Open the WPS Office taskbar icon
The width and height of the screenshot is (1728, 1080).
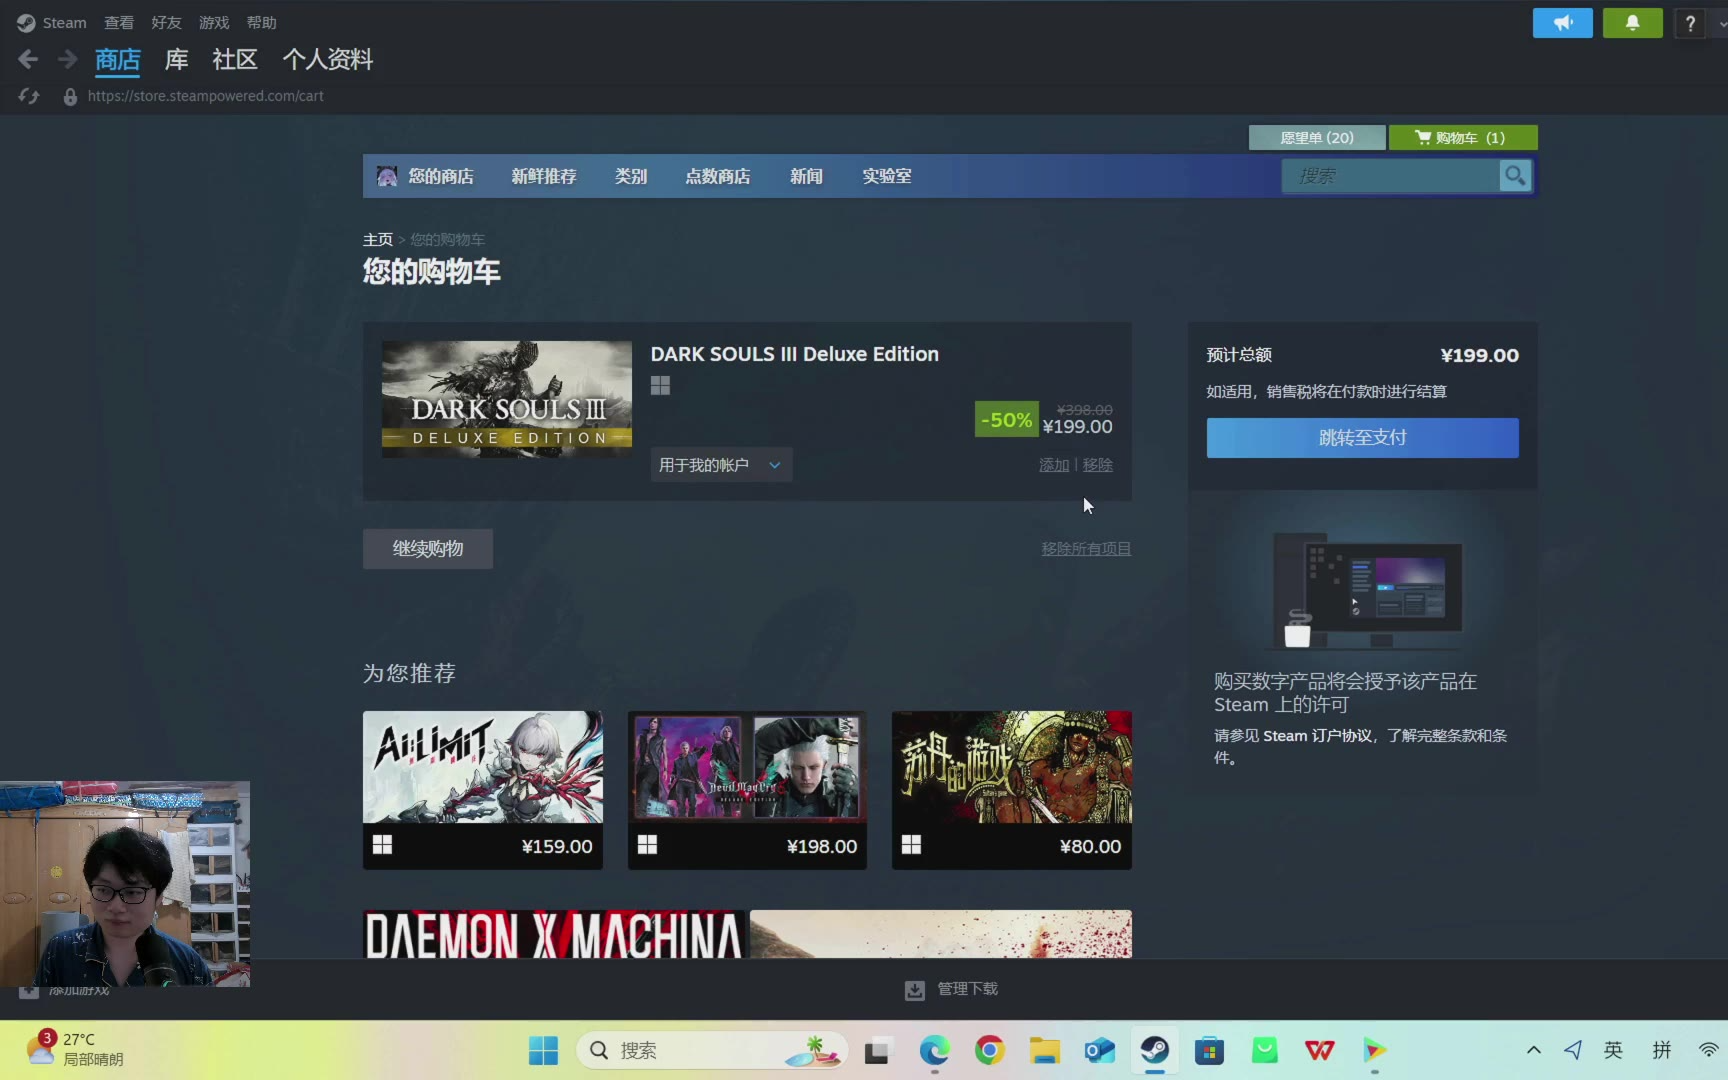[x=1319, y=1050]
